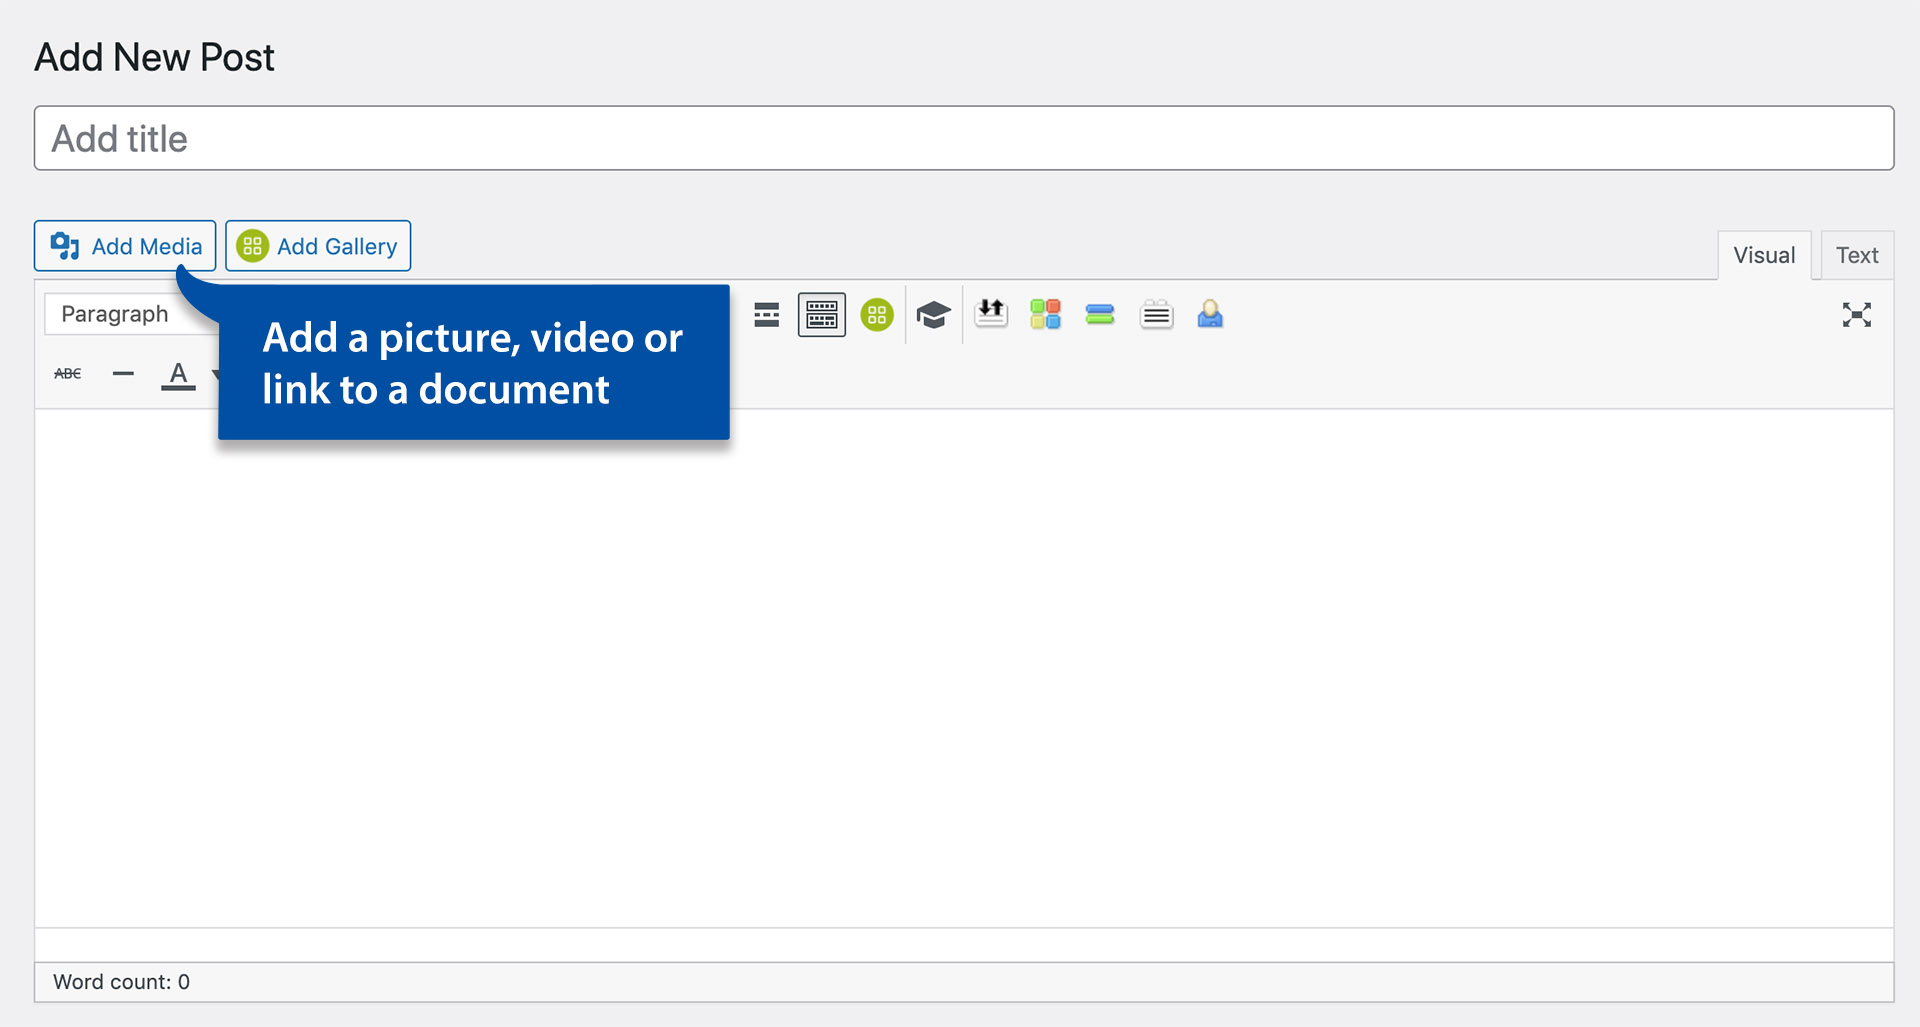Image resolution: width=1920 pixels, height=1027 pixels.
Task: Click the Add Gallery button
Action: coord(318,246)
